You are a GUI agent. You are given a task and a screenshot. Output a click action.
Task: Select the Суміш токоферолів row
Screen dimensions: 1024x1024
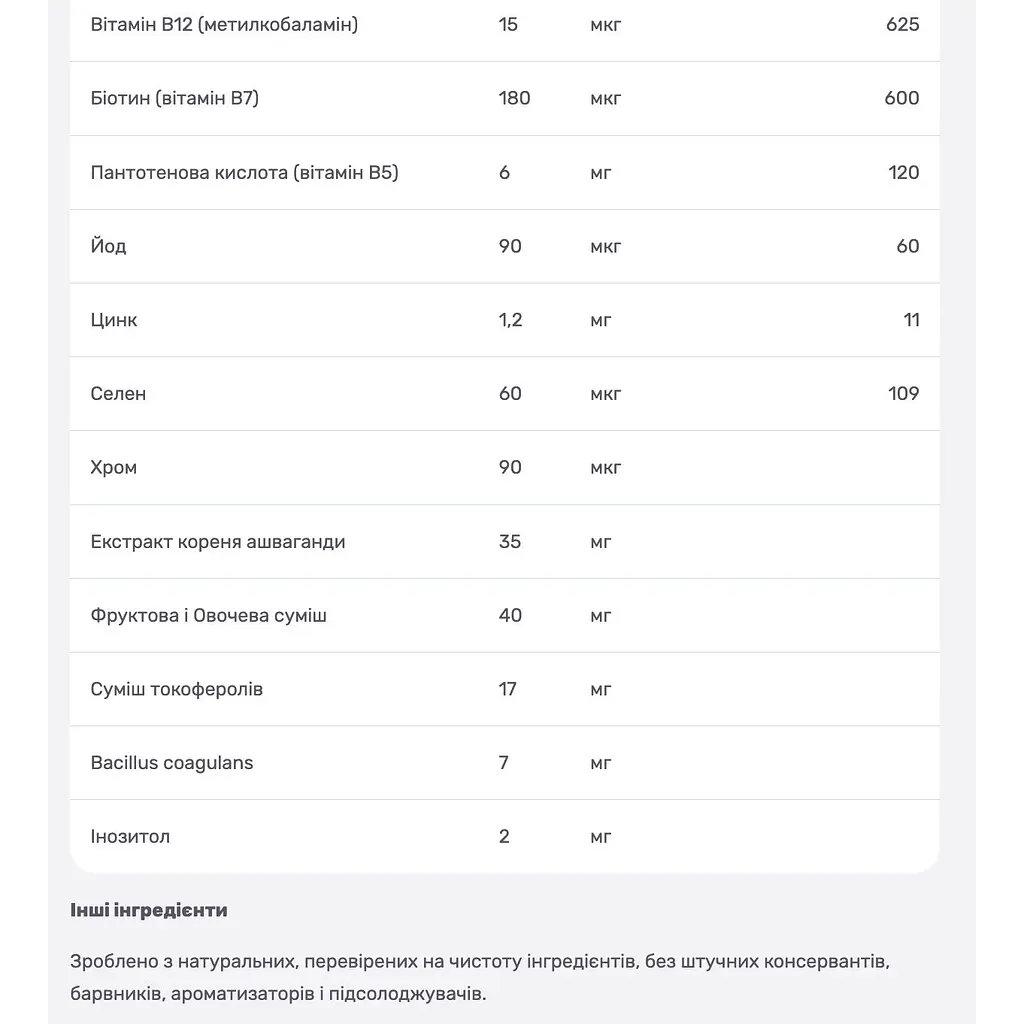tap(504, 689)
